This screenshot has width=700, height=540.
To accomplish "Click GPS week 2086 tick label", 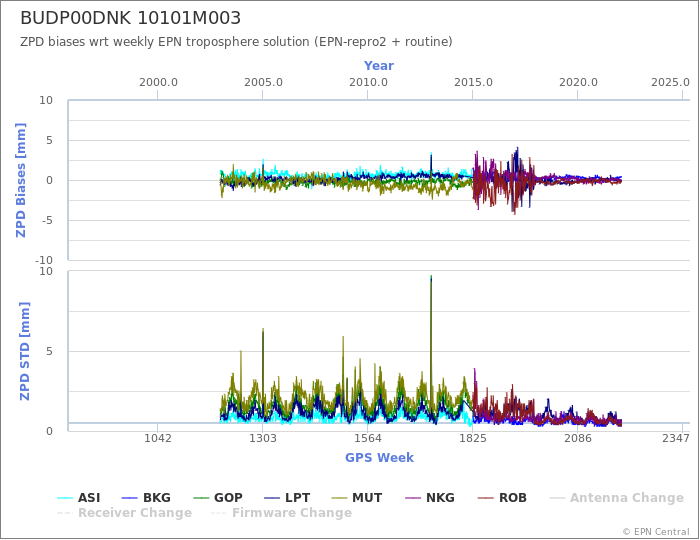I will coord(578,438).
